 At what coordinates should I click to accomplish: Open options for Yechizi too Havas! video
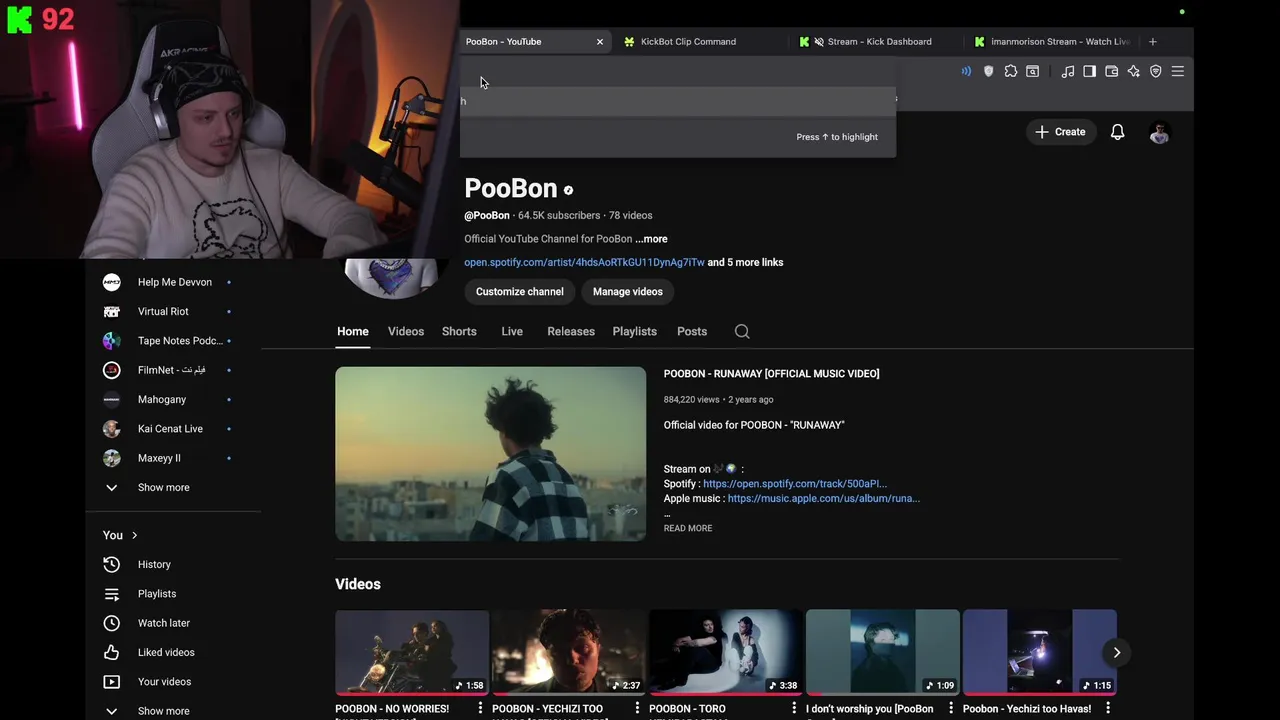point(1108,708)
